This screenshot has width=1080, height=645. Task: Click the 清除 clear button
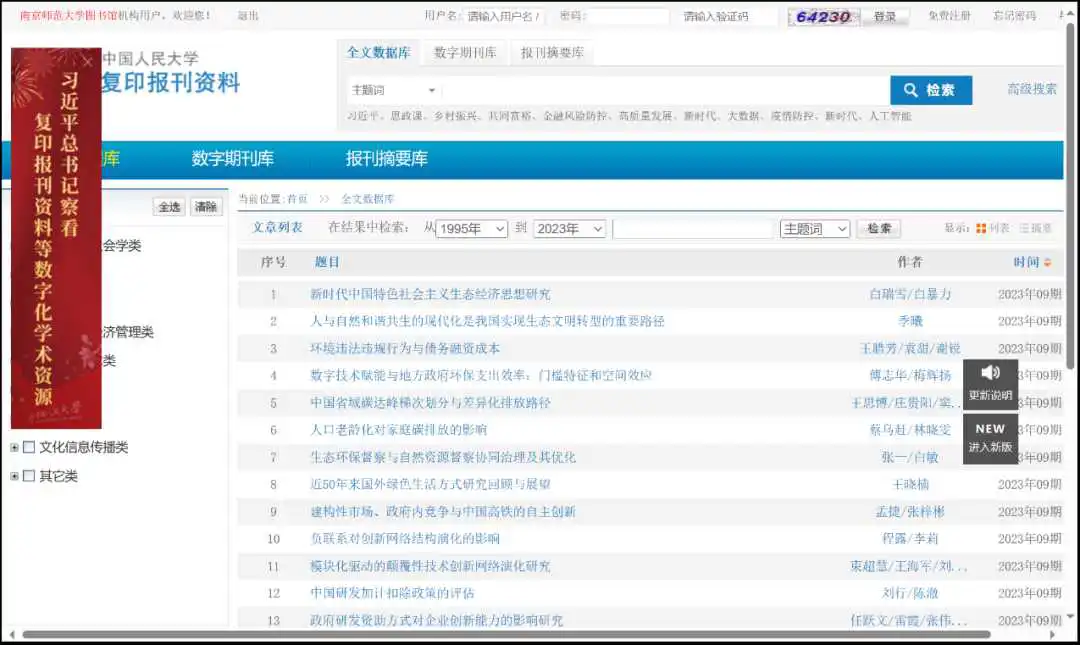[x=206, y=207]
